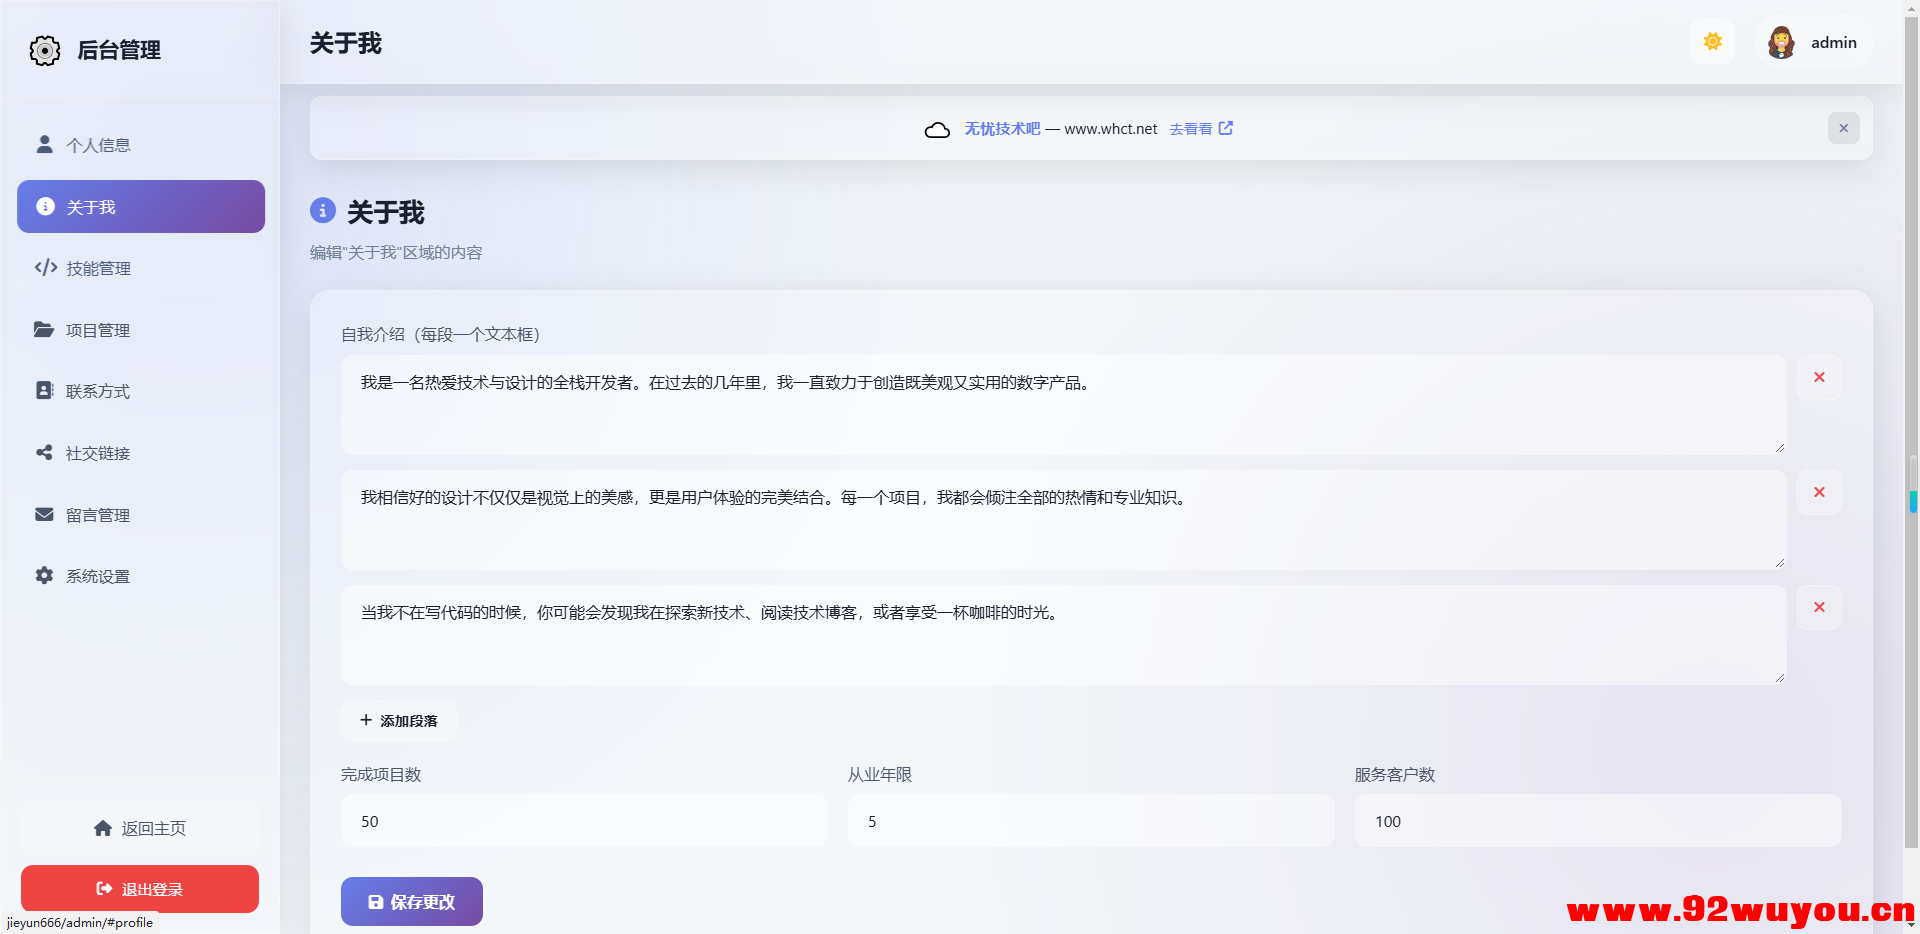Select the 技能管理 code icon
This screenshot has height=934, width=1920.
coord(44,268)
